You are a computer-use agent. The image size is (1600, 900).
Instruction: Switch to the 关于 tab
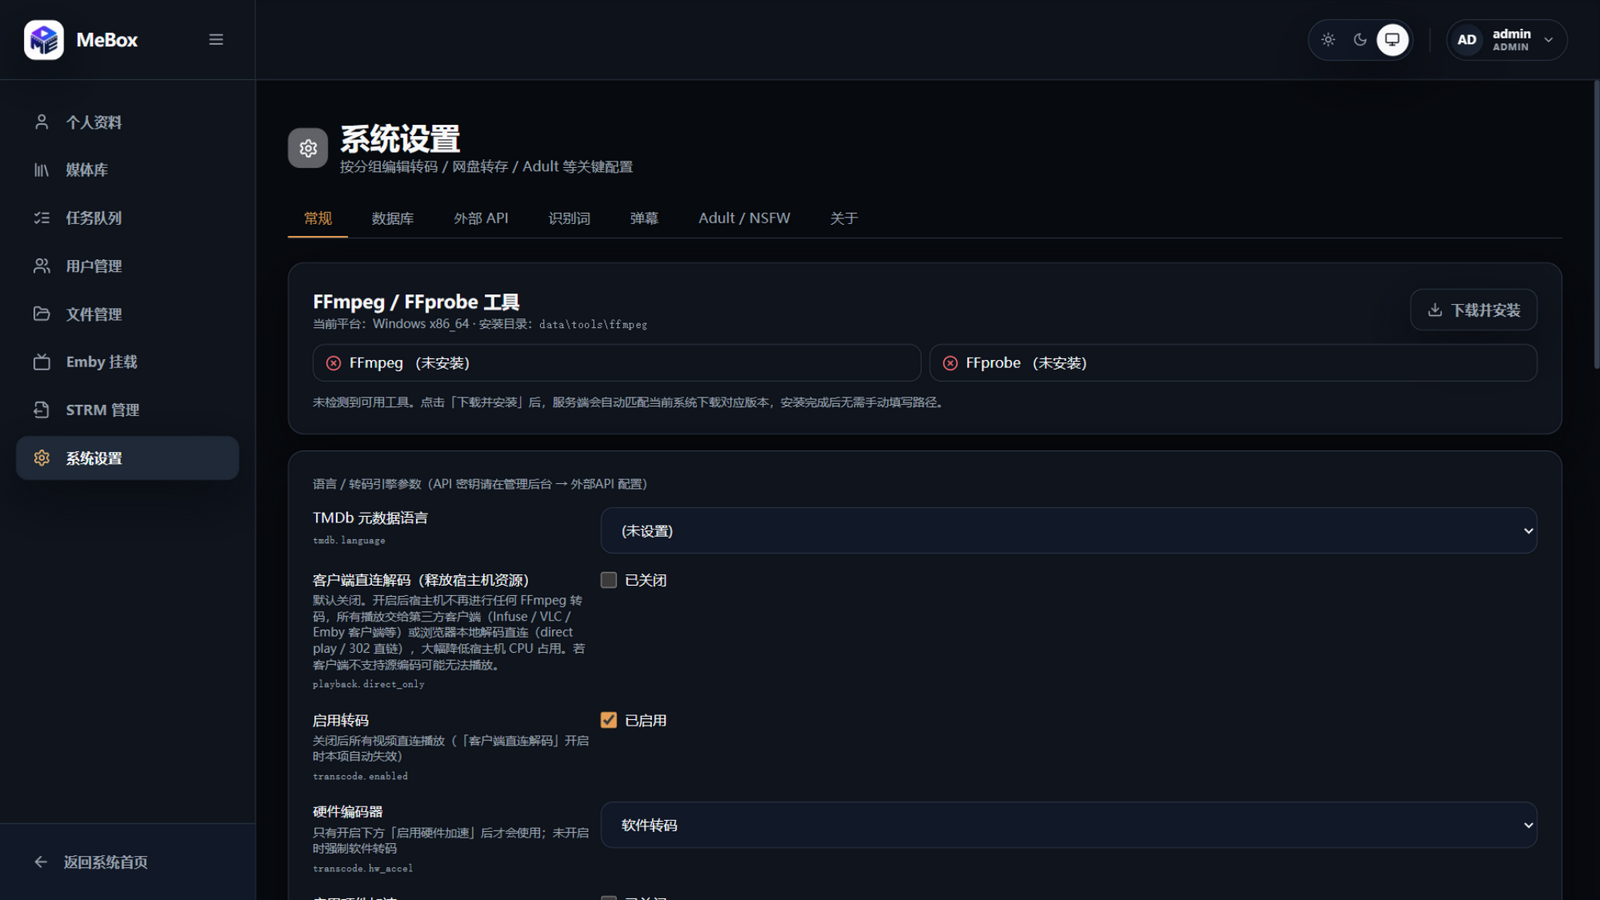(x=844, y=218)
